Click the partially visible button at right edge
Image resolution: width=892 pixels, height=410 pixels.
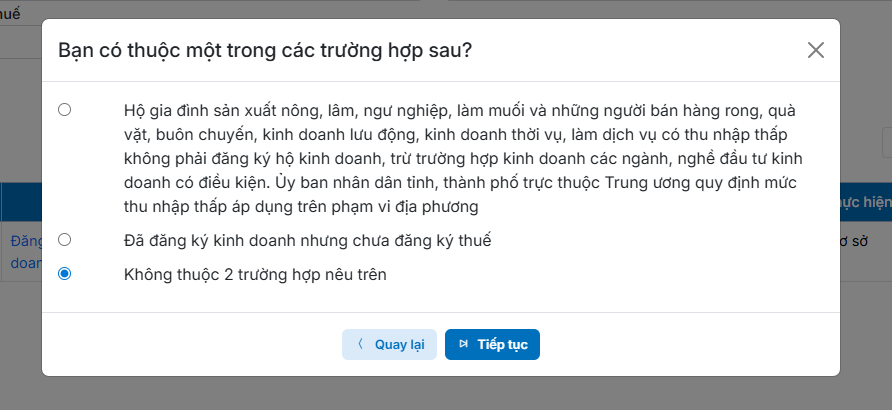click(886, 143)
